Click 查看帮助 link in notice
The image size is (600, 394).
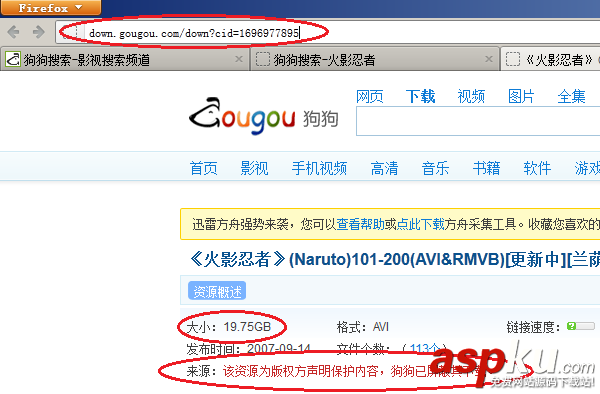pyautogui.click(x=360, y=224)
